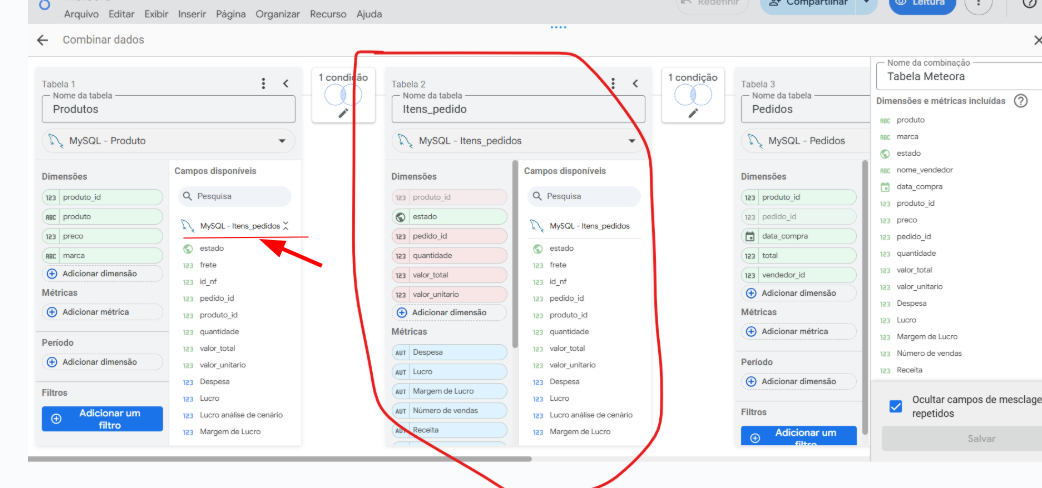Edit join condition between Tabela 2 and 3
The height and width of the screenshot is (488, 1042).
tap(693, 113)
